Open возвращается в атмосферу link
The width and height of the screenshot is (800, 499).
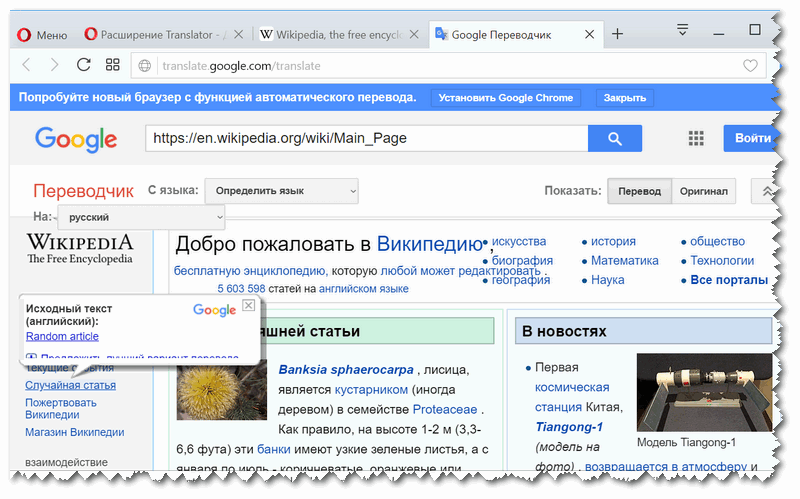pos(666,467)
